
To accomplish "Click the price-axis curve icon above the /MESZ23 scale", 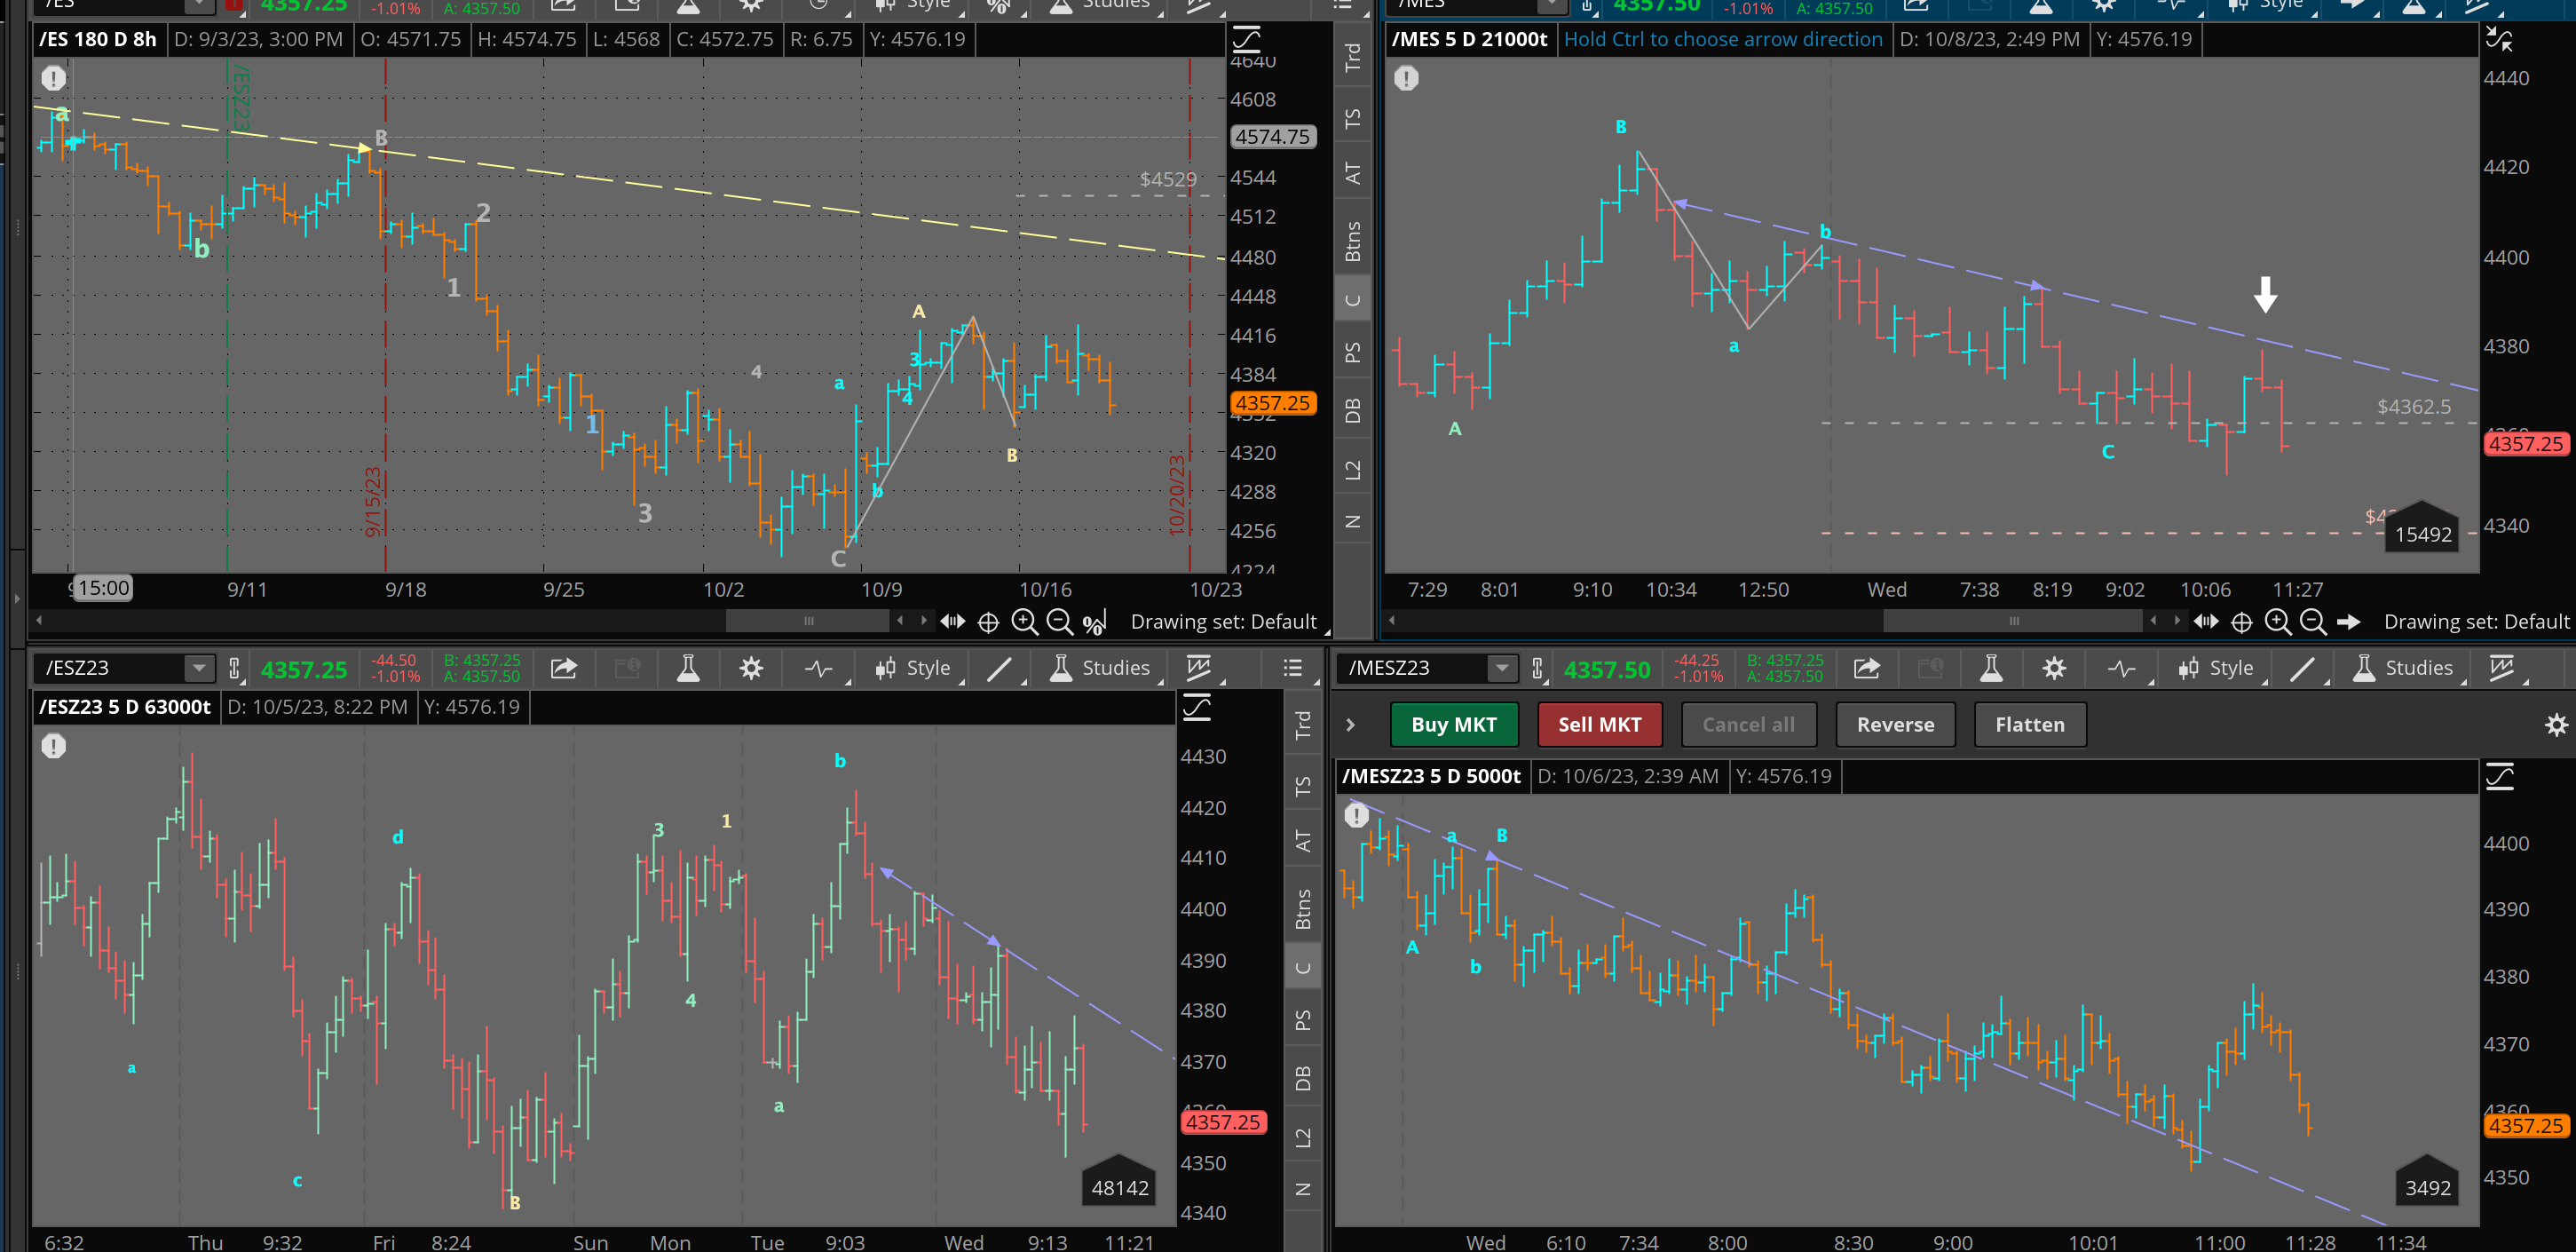I will point(2500,777).
